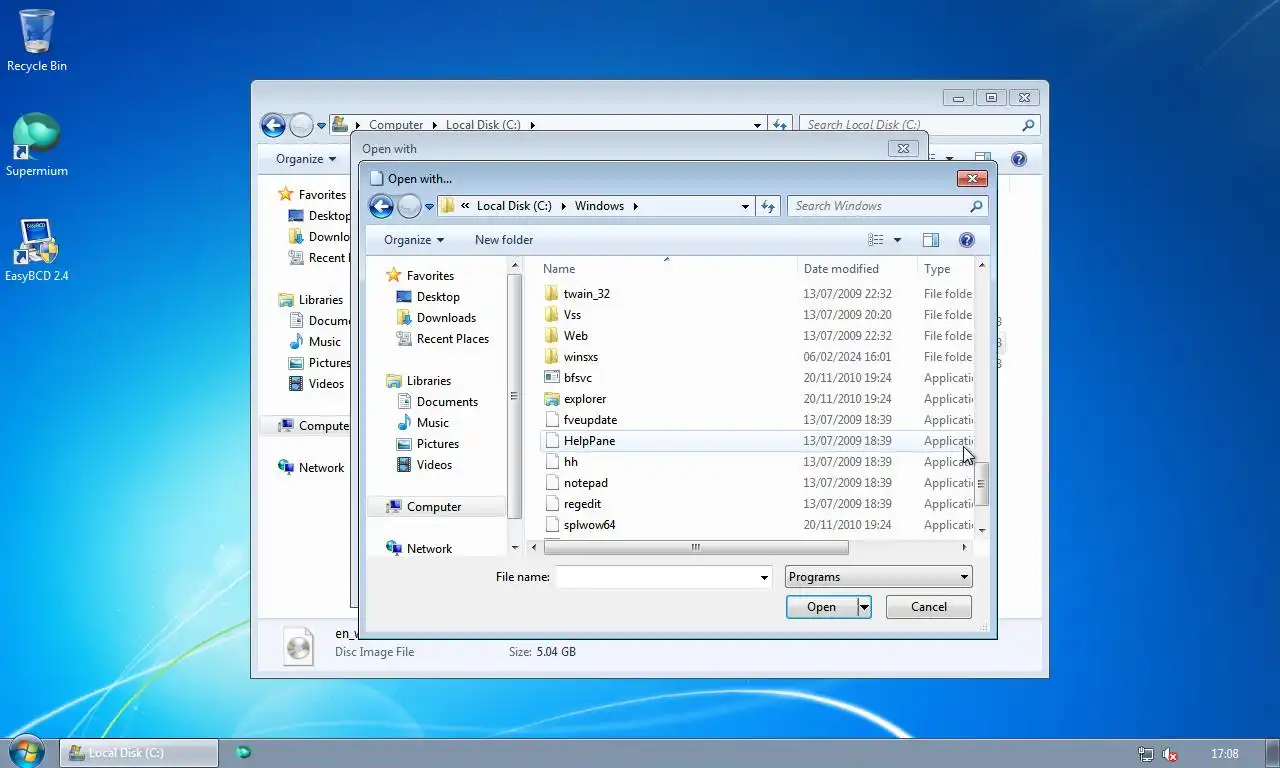This screenshot has width=1280, height=768.
Task: Open the Organize menu in the Local Disk window
Action: (306, 159)
